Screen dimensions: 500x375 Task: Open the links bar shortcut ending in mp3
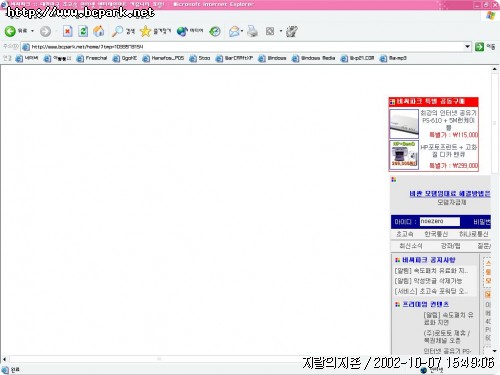[394, 58]
